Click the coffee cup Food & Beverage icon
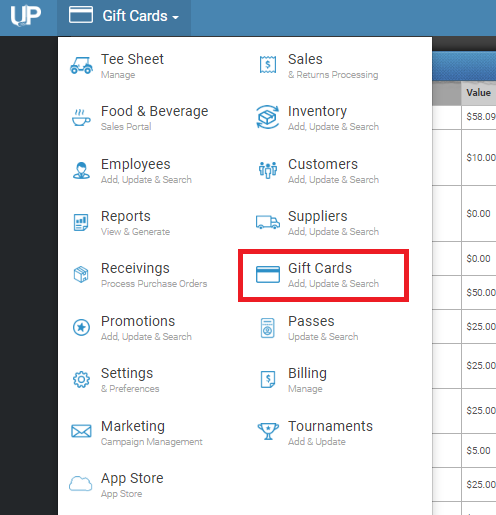This screenshot has height=515, width=496. 81,117
